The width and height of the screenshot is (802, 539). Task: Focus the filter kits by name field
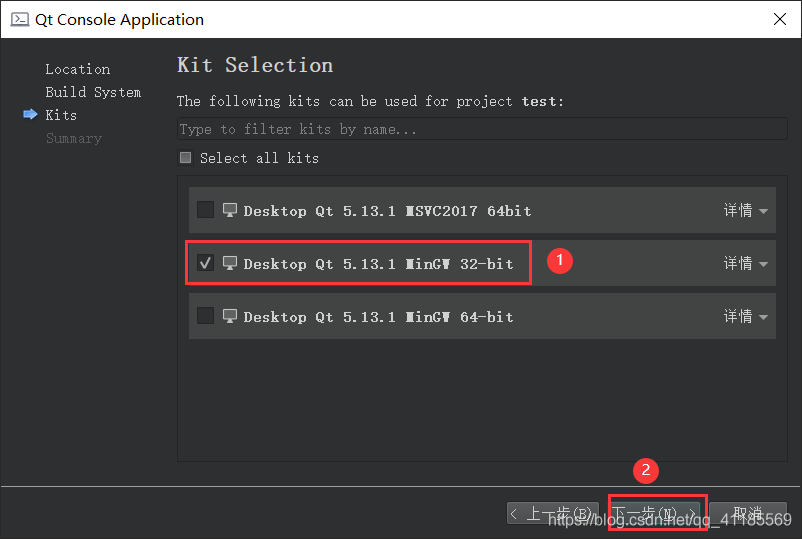point(482,129)
